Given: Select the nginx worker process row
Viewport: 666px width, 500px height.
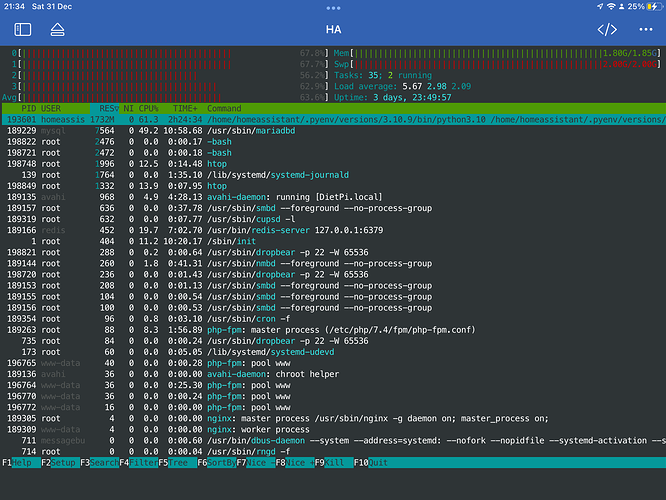Looking at the screenshot, I should [x=333, y=429].
